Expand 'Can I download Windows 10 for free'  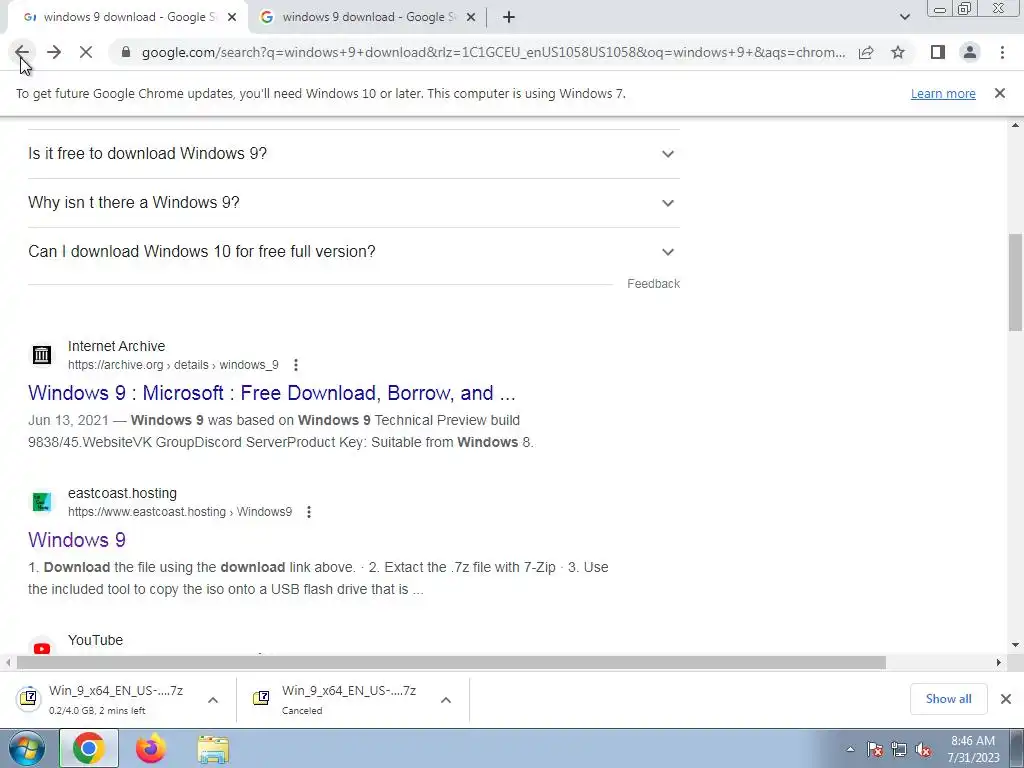pos(354,251)
